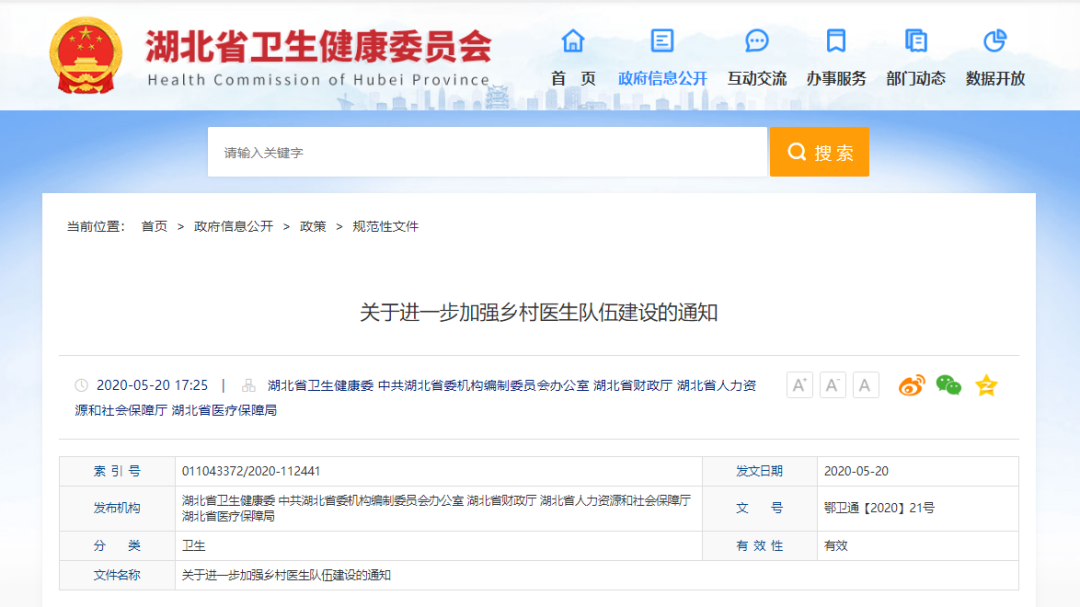Click the 互动交流 chat bubble icon
Image resolution: width=1080 pixels, height=607 pixels.
pyautogui.click(x=757, y=41)
